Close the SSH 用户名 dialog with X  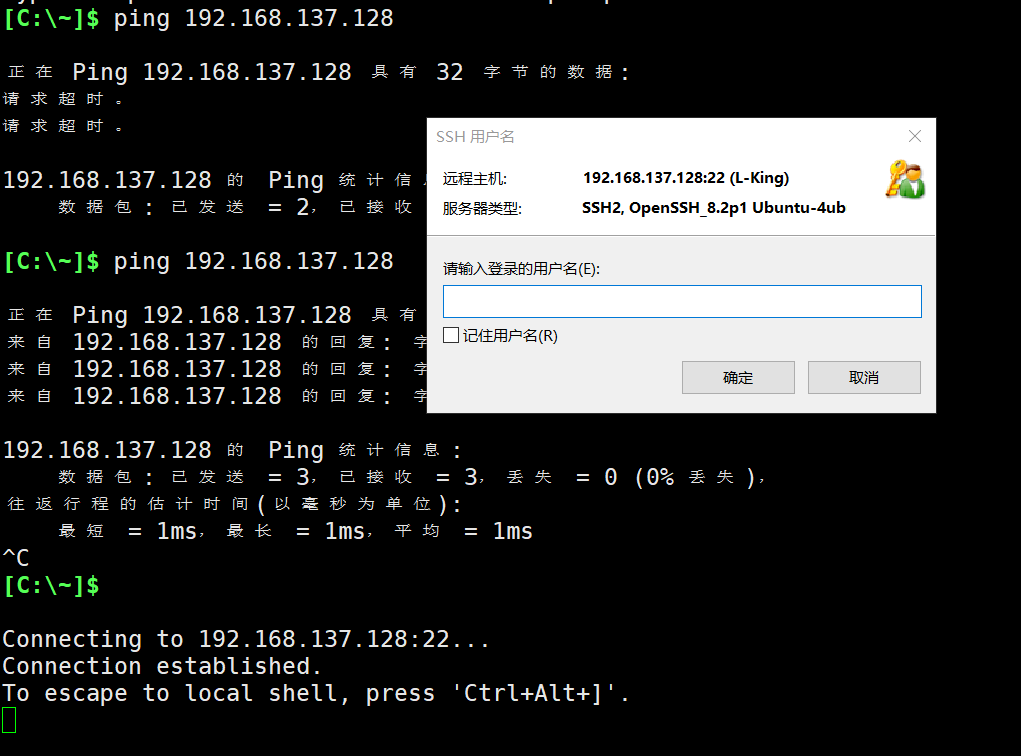pos(913,136)
